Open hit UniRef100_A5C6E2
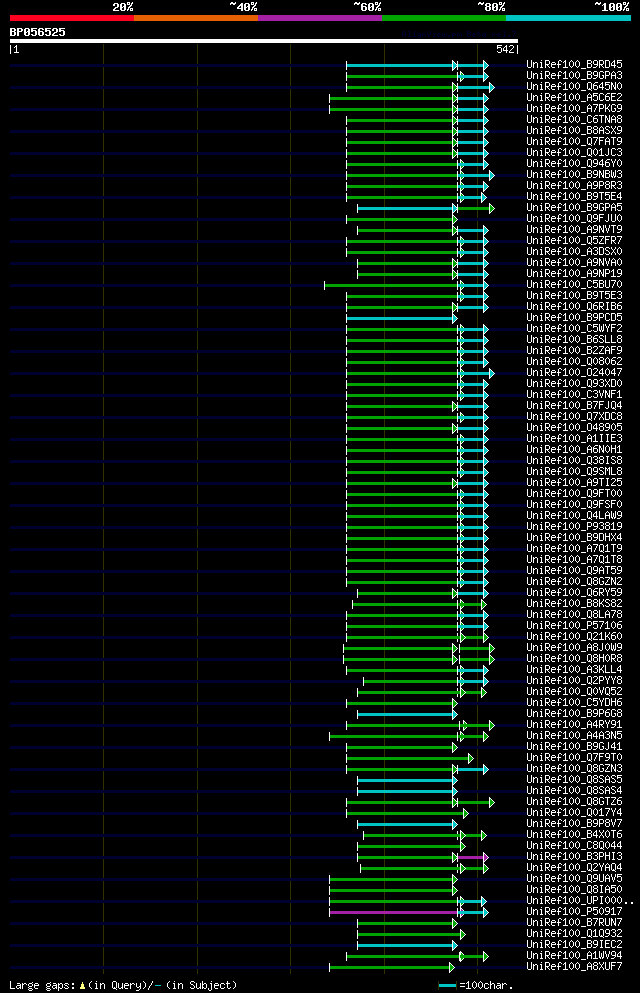 click(574, 98)
